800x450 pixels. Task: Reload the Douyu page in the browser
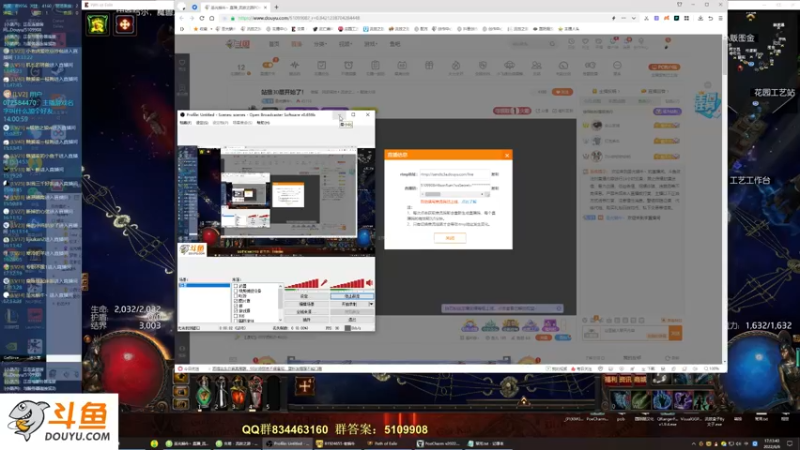pos(202,18)
